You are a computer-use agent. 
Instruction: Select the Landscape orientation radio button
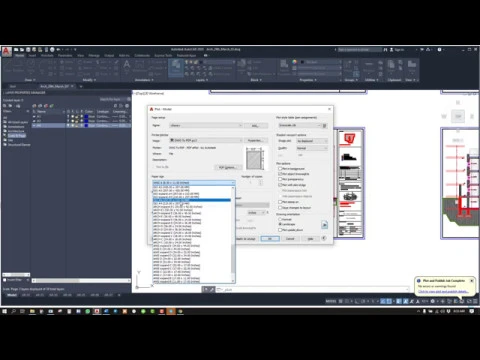point(280,224)
